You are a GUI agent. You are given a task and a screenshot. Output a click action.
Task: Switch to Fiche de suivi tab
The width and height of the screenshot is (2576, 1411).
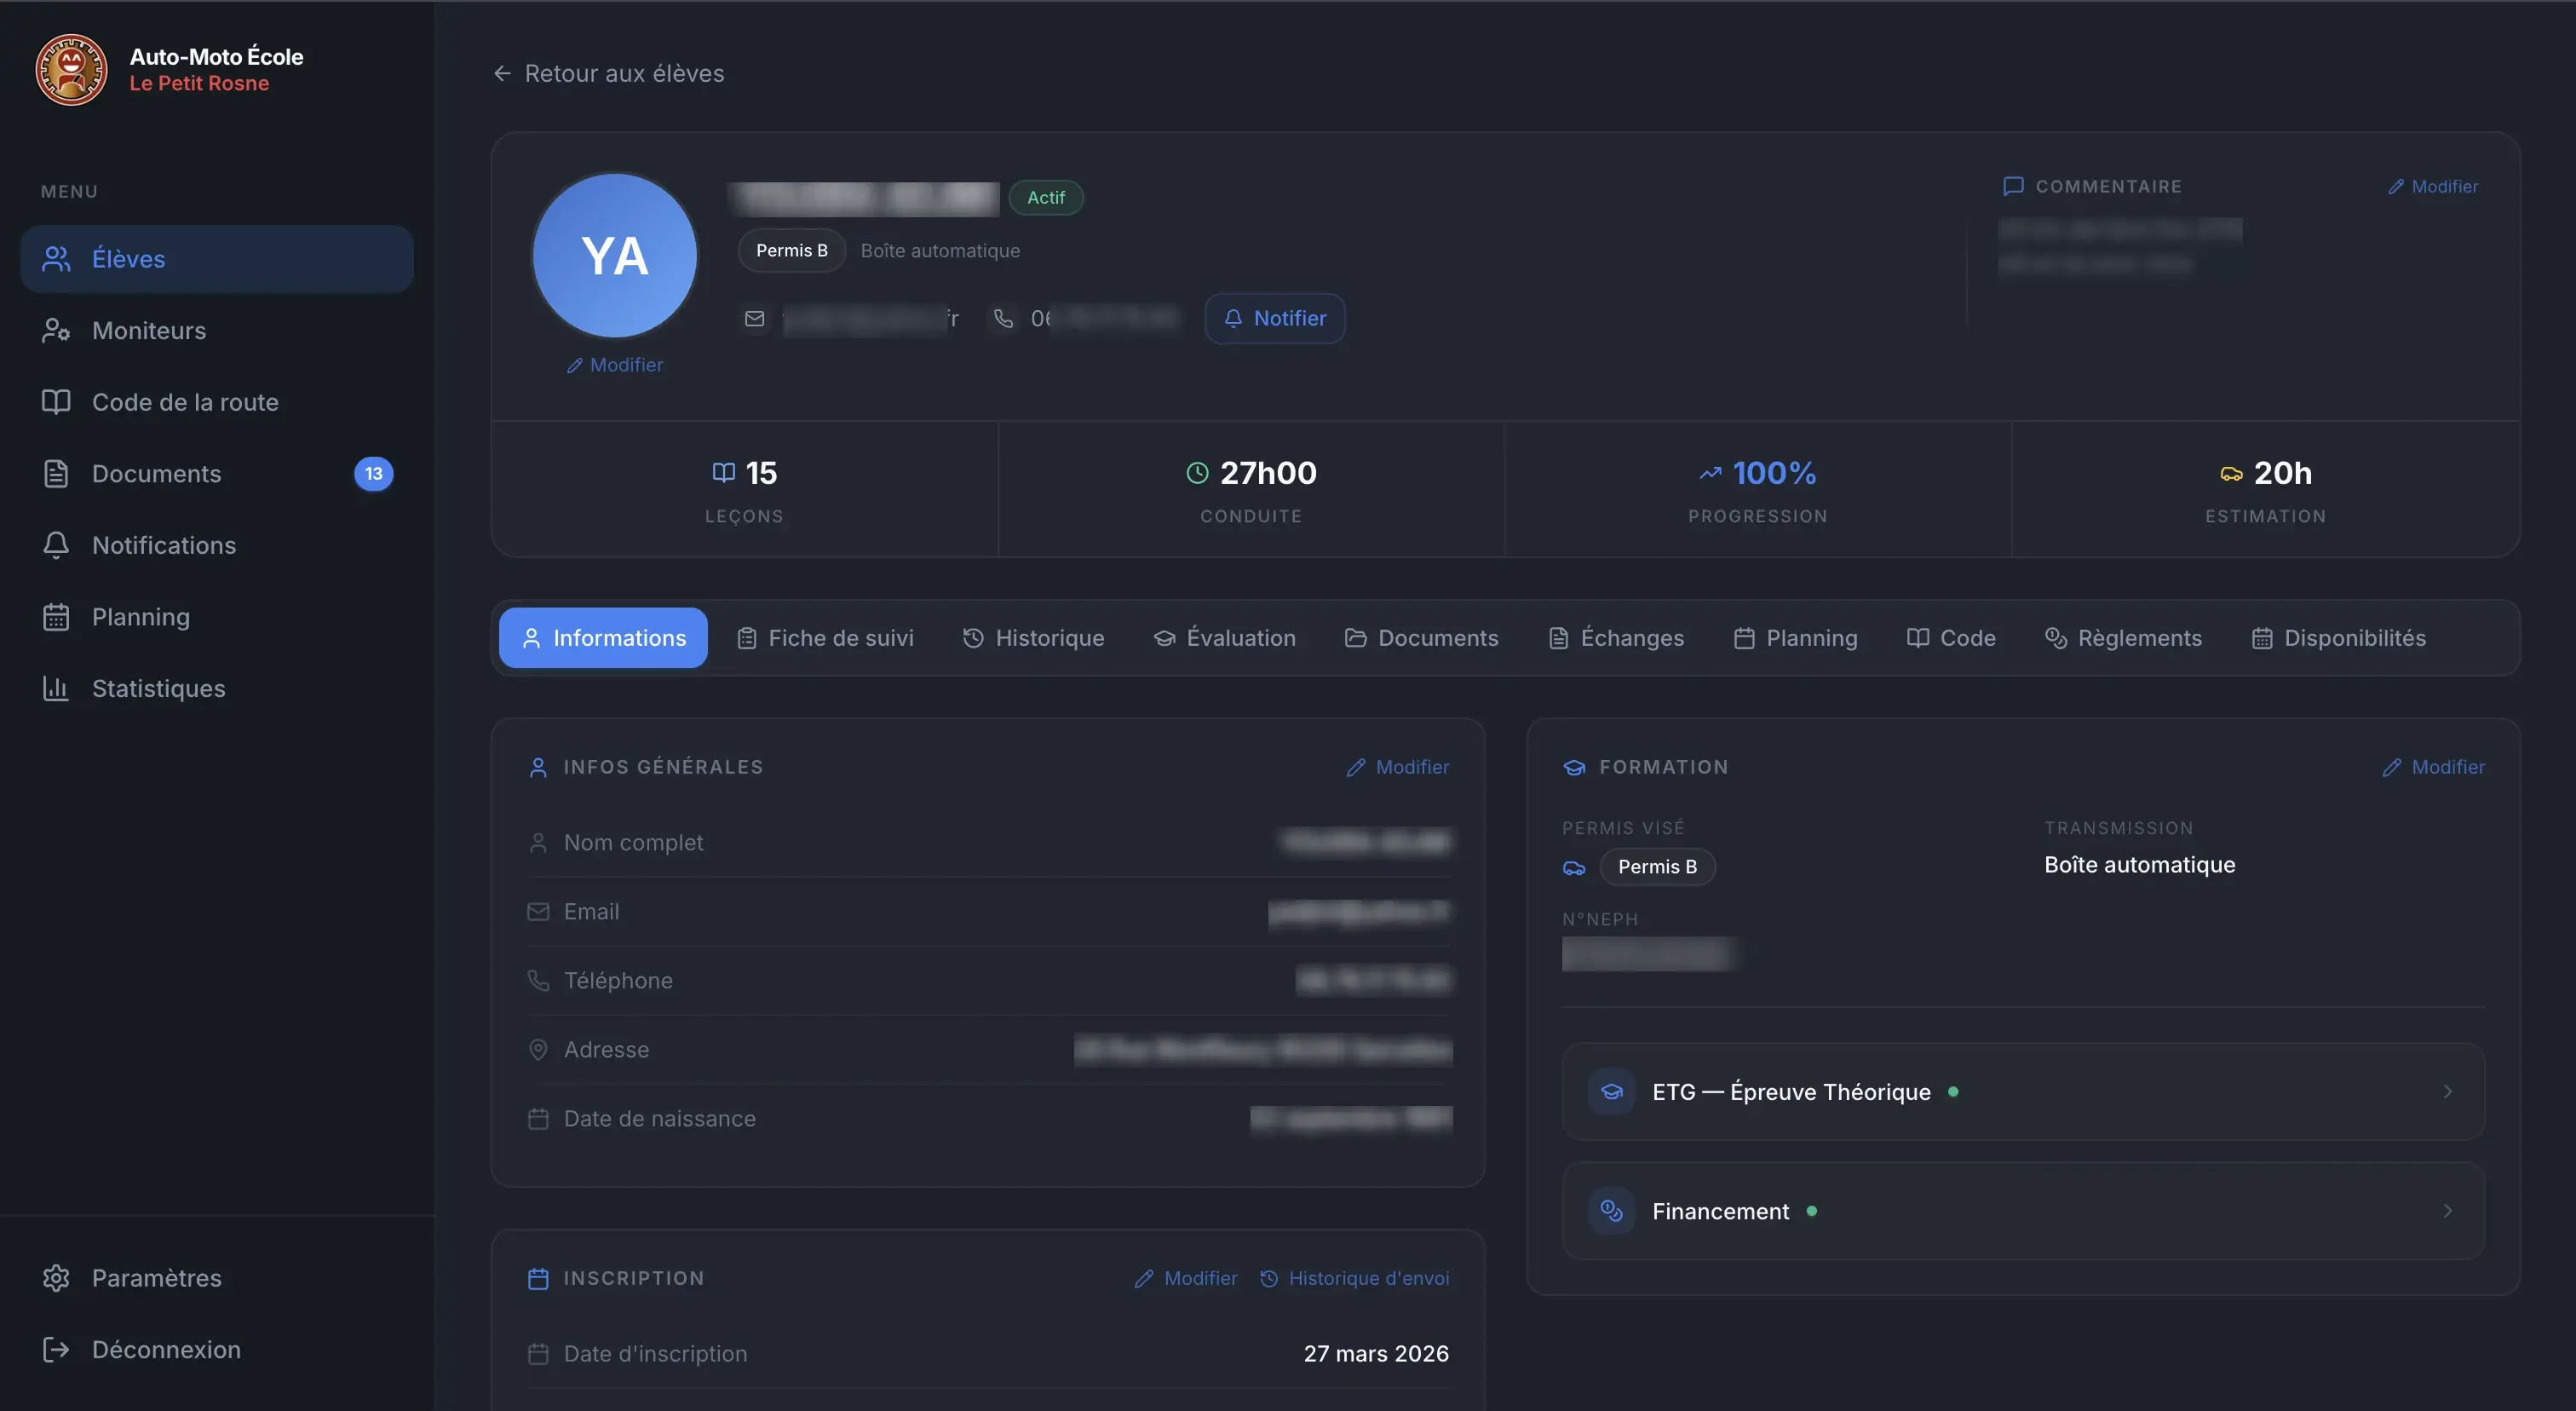[x=825, y=638]
